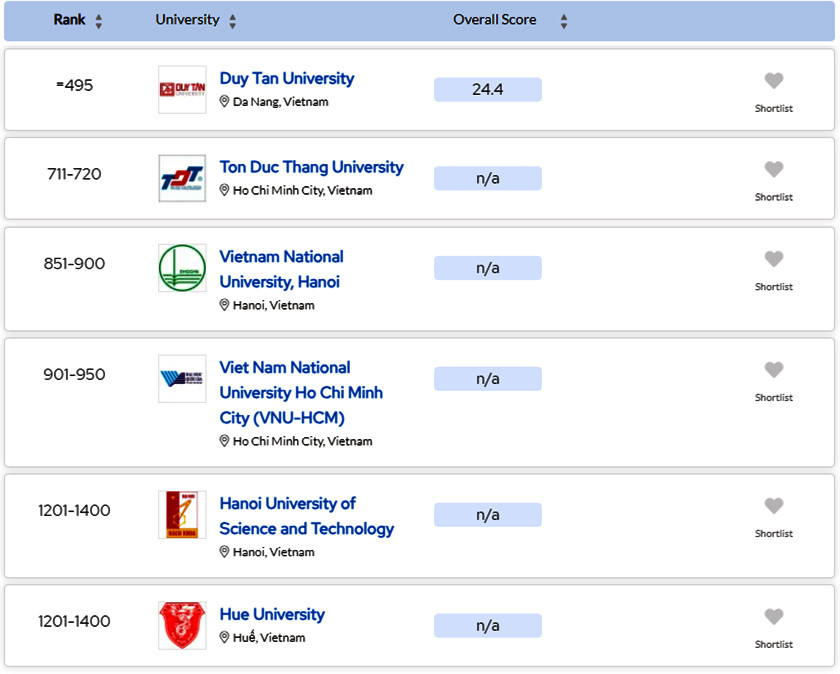The image size is (840, 674).
Task: Shortlist Hue University using the heart icon
Action: point(774,617)
